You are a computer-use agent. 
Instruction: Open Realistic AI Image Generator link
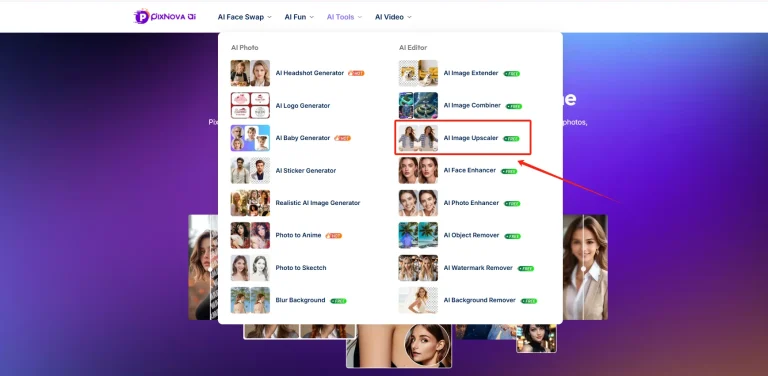[318, 203]
